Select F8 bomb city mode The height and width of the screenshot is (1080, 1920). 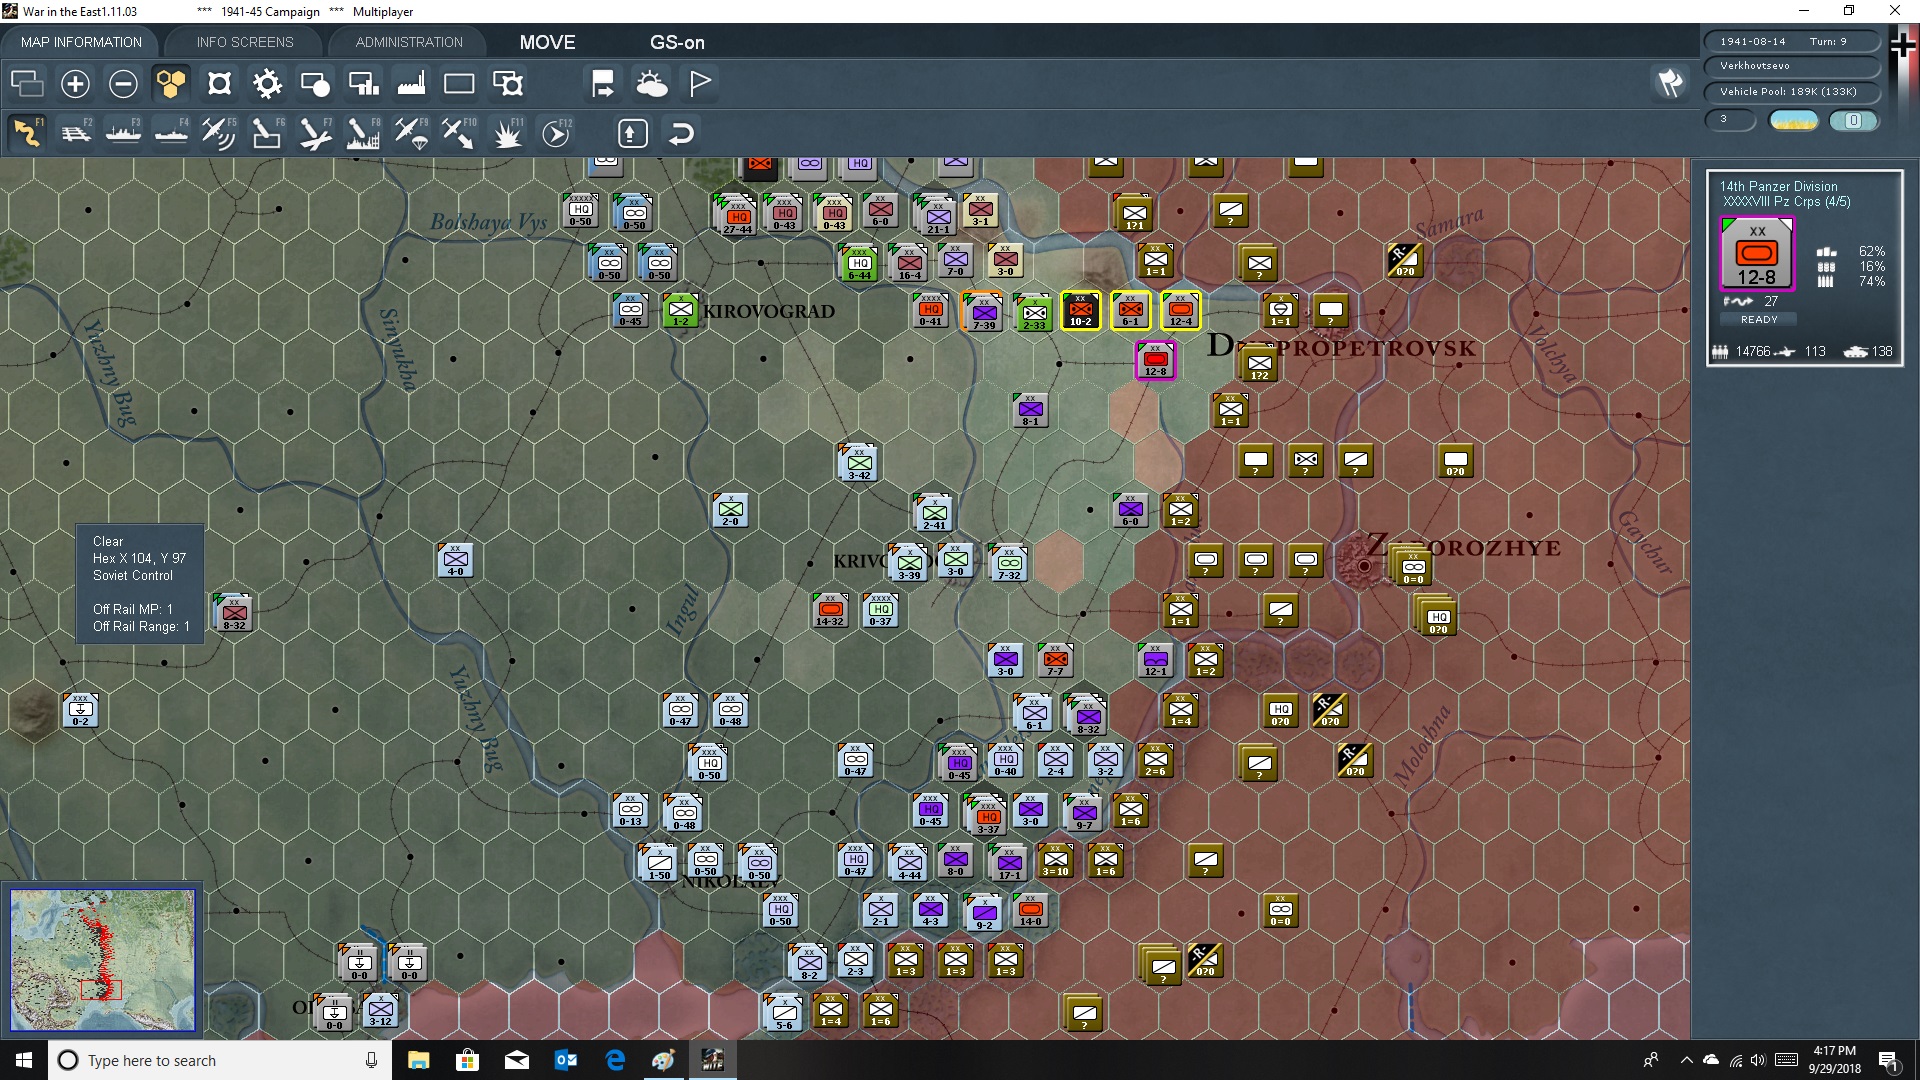pos(363,133)
